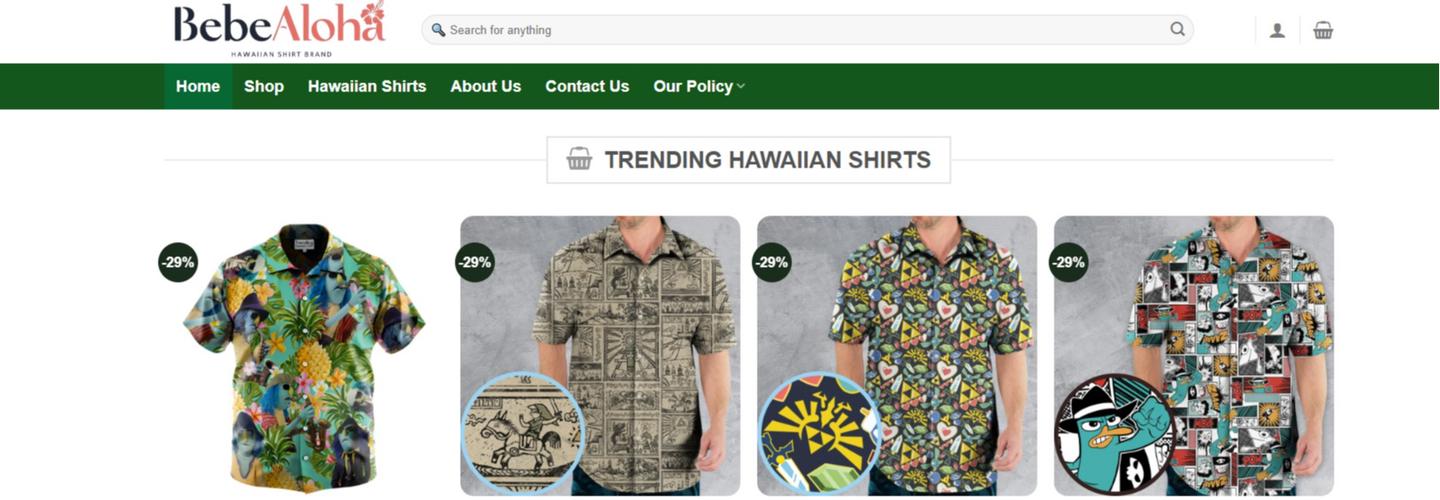Open the pineapple tropical shirt product
Screen dimensions: 1440x500
[x=304, y=360]
